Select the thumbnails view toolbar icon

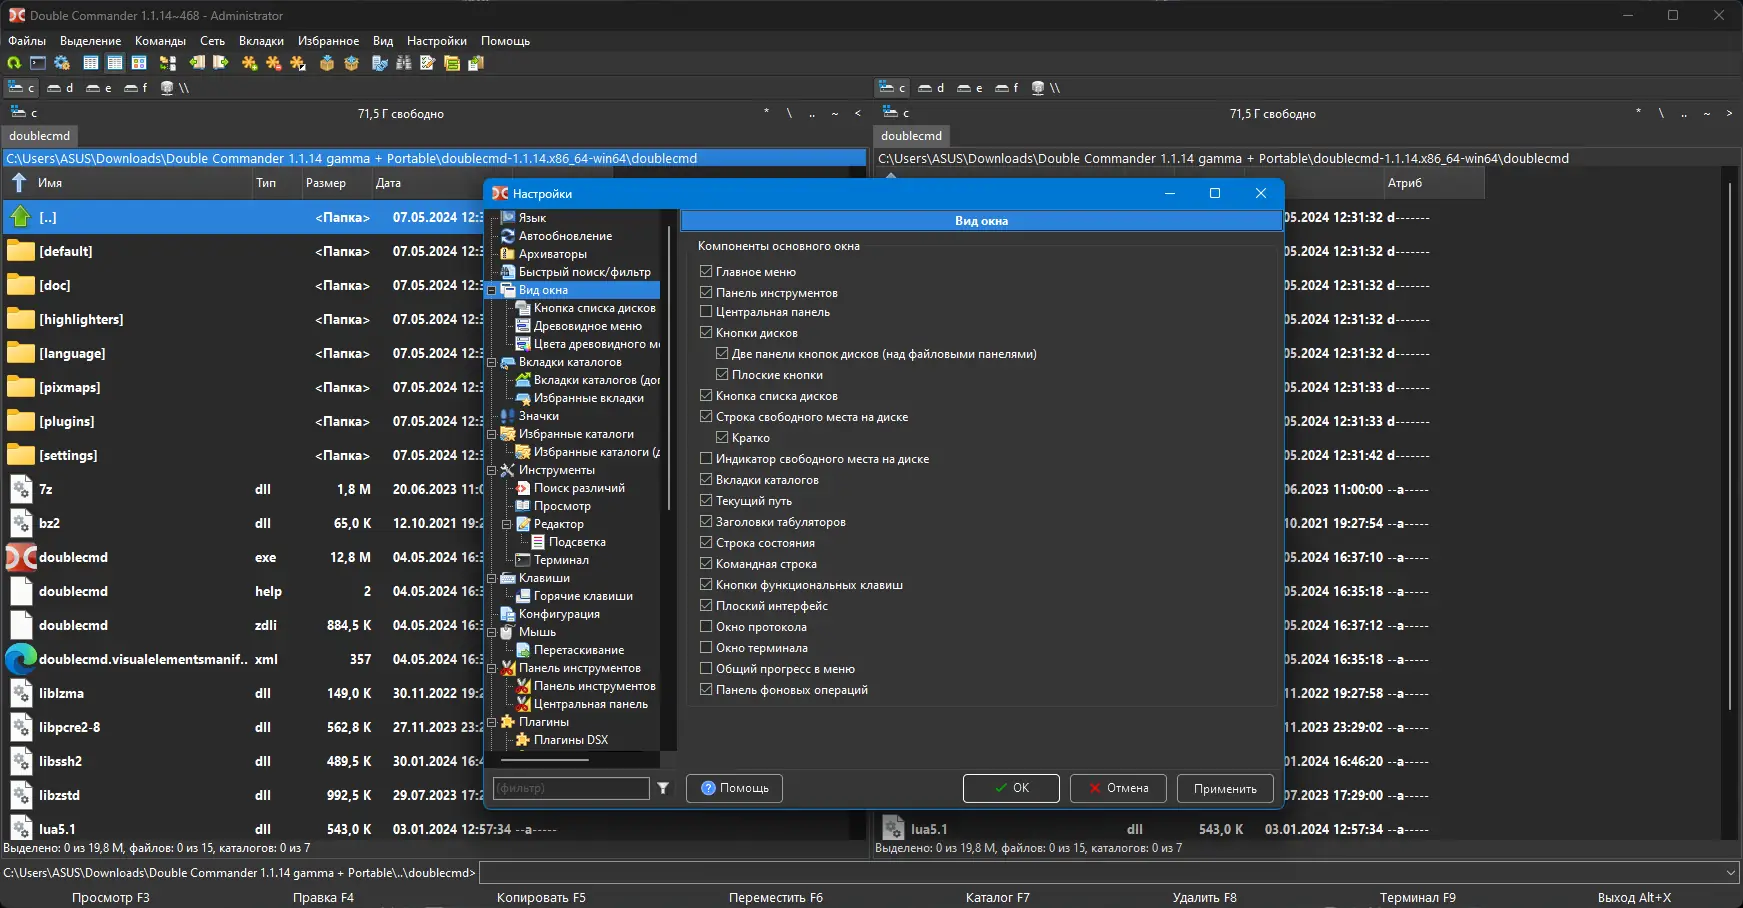139,63
